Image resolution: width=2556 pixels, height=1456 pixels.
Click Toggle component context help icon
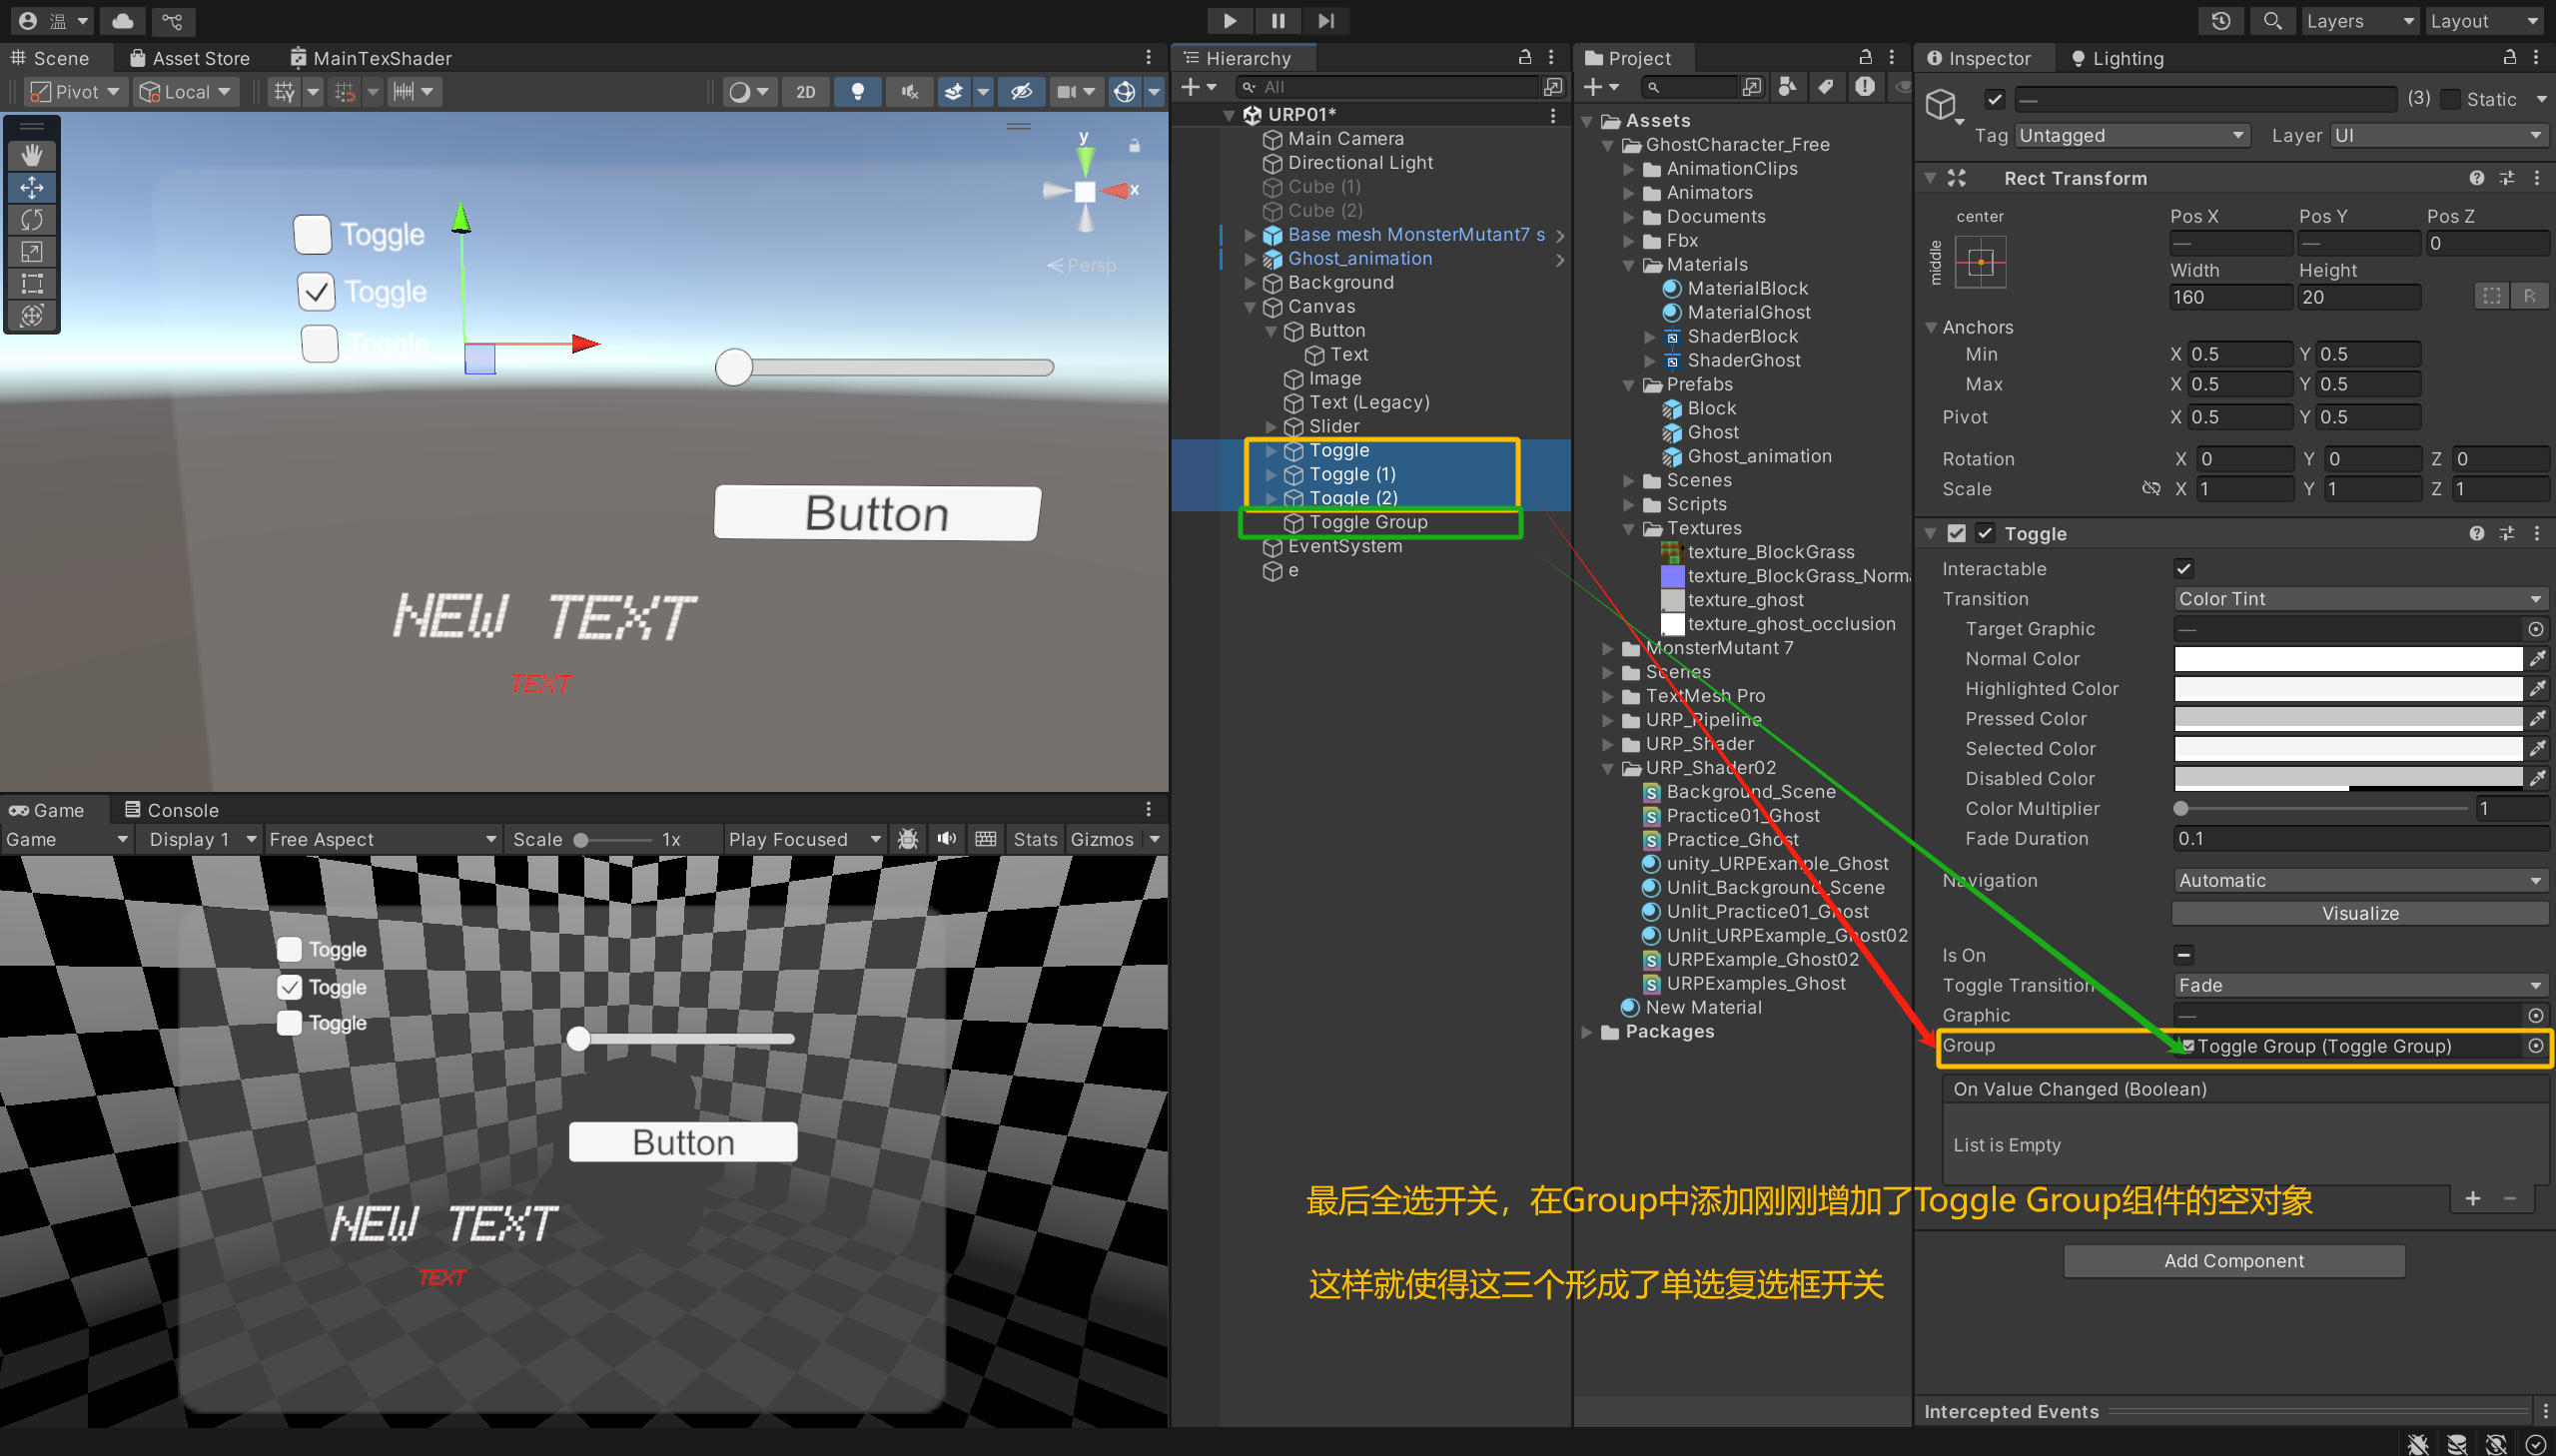2476,534
